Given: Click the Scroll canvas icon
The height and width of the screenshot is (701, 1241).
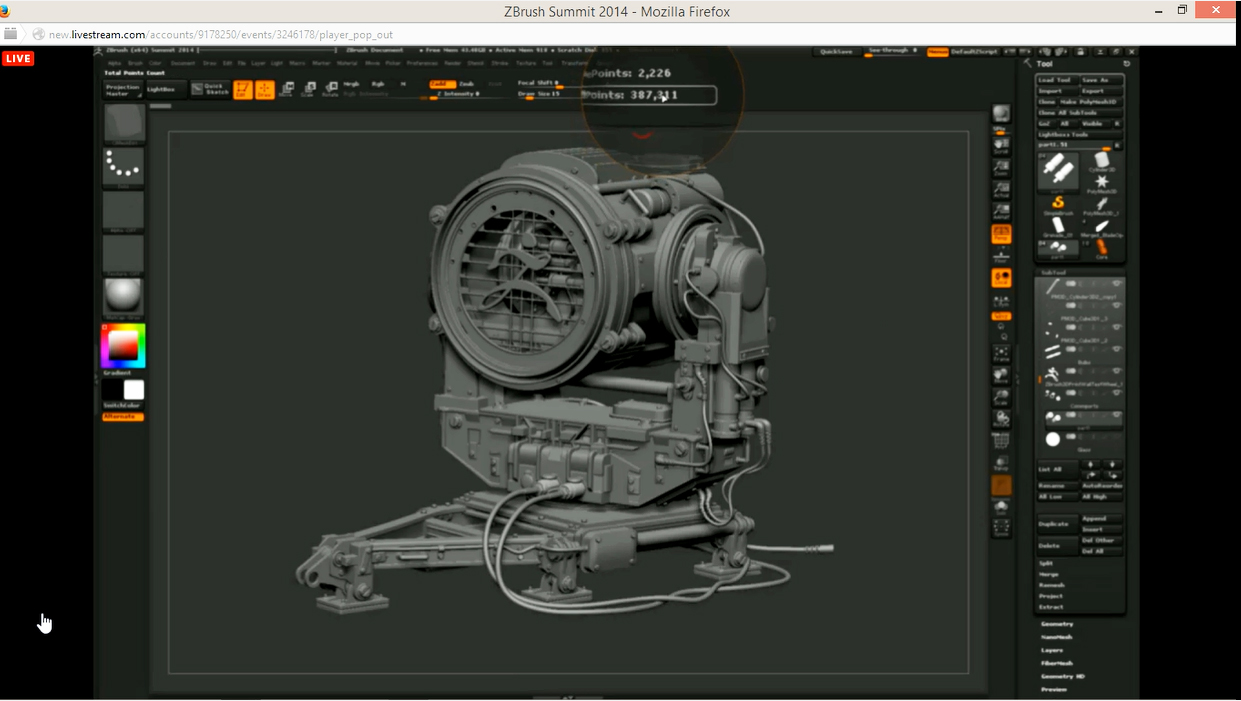Looking at the screenshot, I should click(x=1001, y=146).
